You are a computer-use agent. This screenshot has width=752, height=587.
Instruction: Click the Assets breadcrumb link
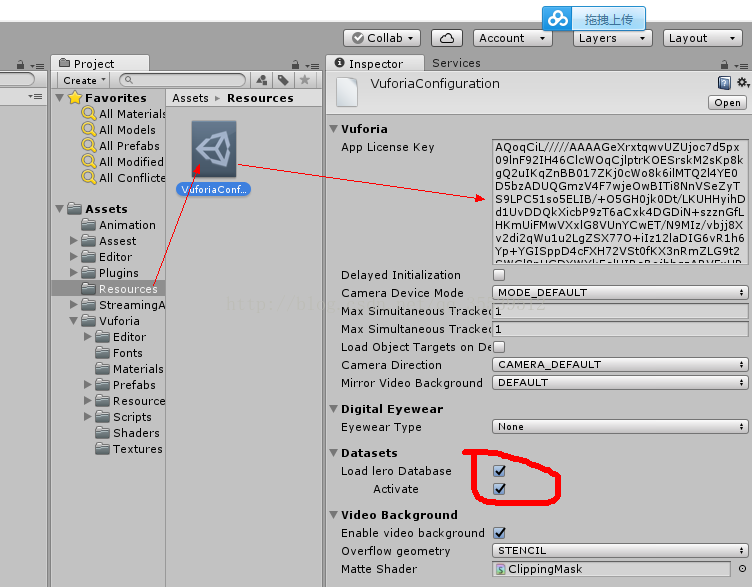(x=190, y=98)
